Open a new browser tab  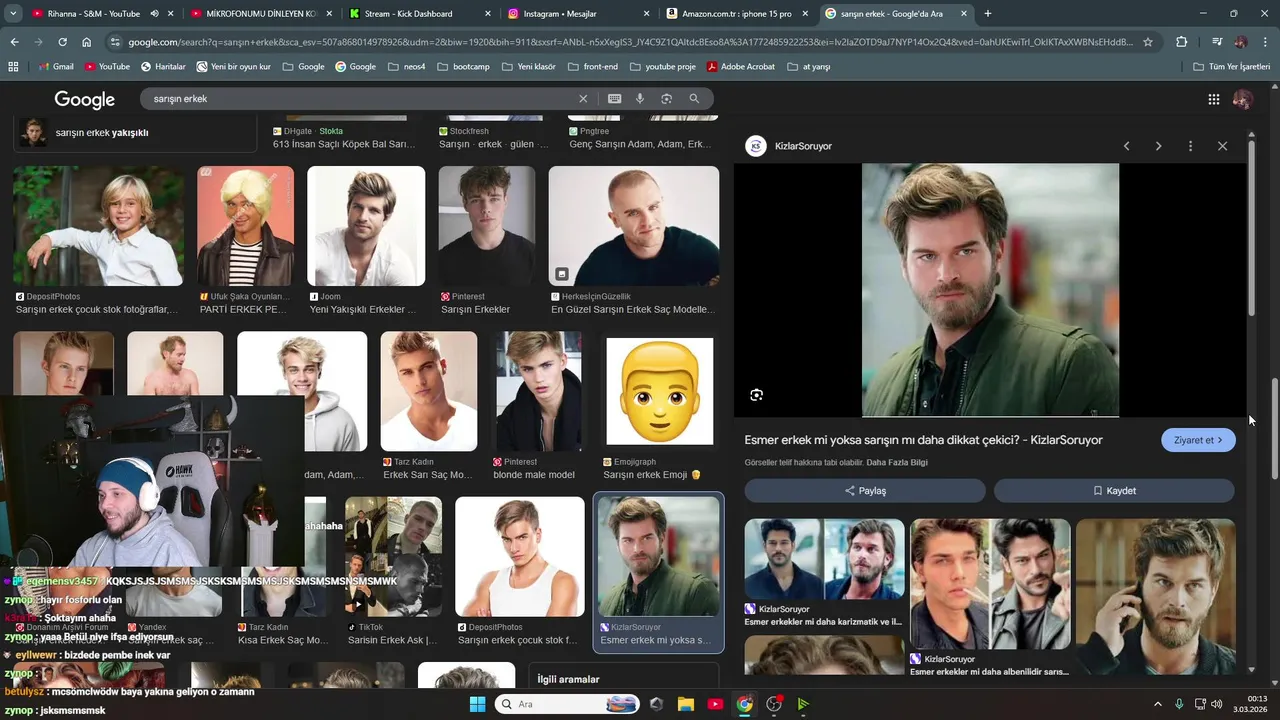988,14
